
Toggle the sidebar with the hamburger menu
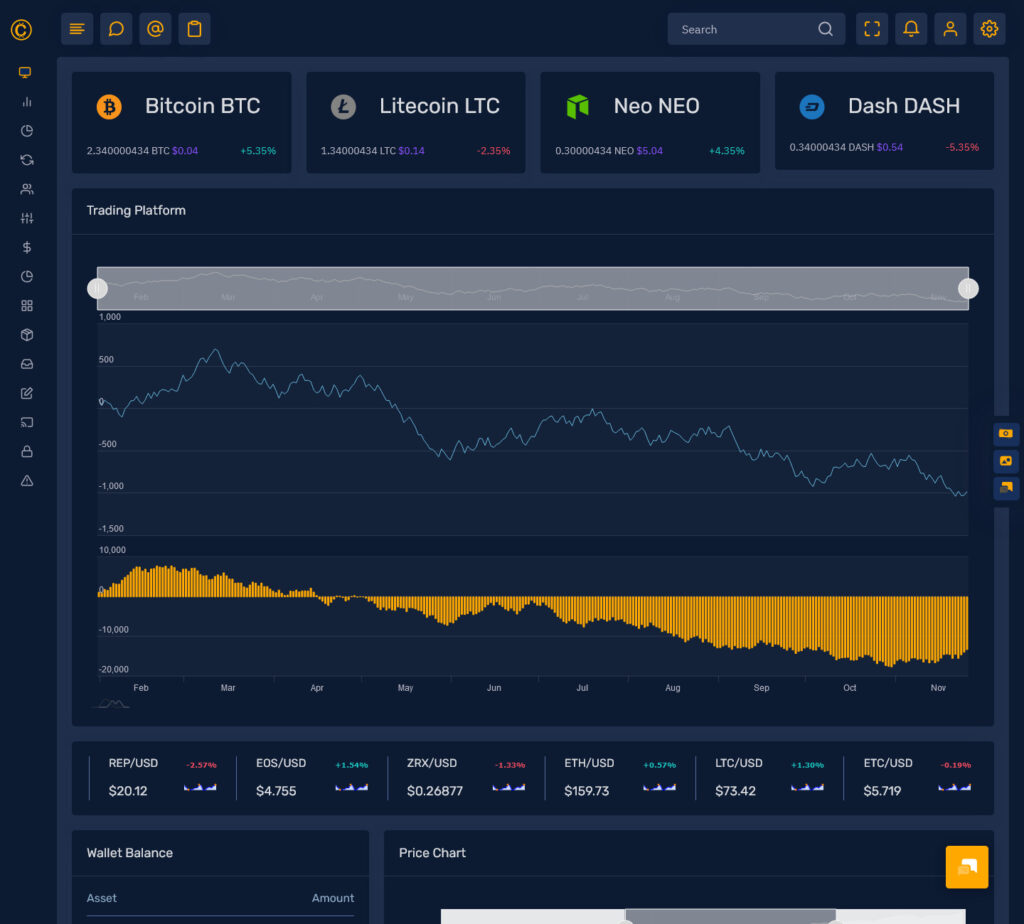[x=77, y=28]
